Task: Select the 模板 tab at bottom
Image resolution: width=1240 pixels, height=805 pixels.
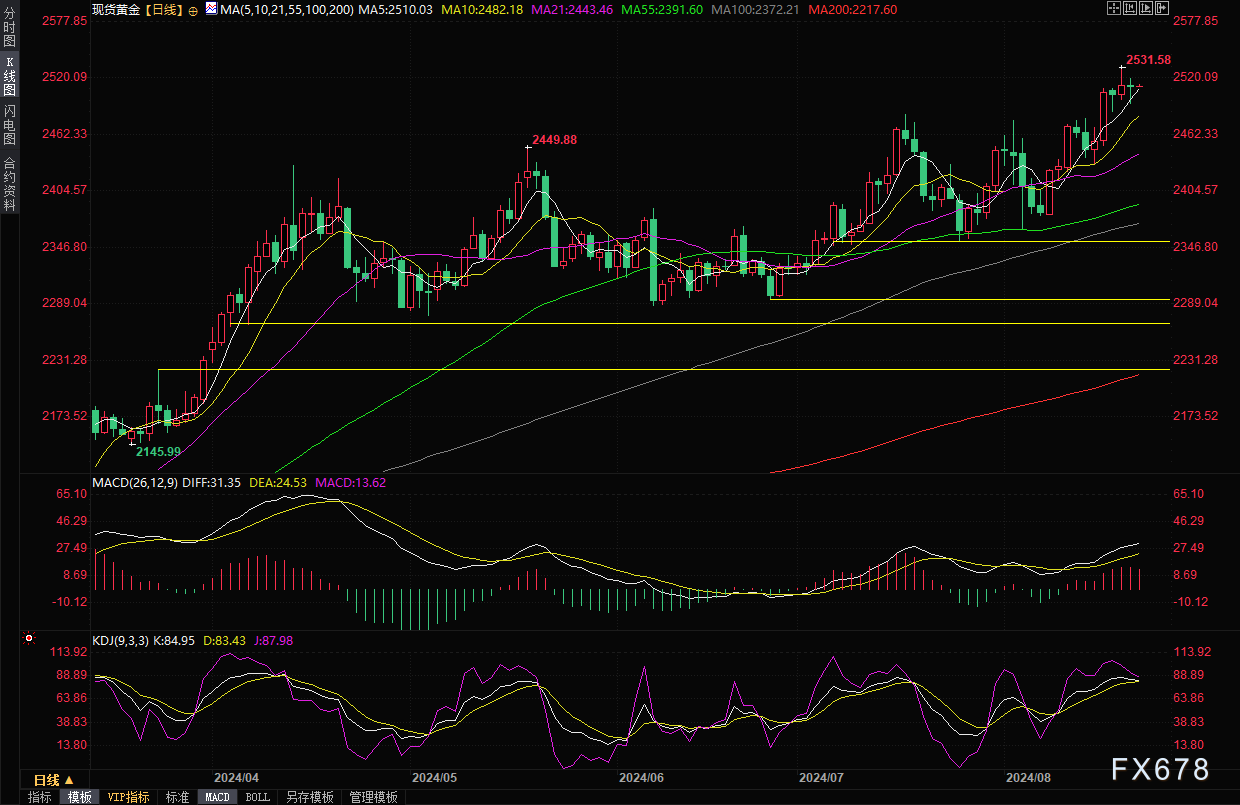Action: click(79, 797)
